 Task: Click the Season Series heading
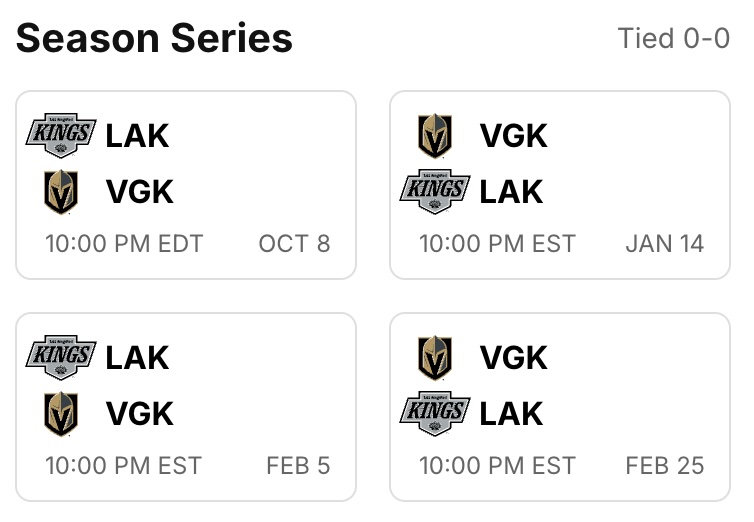(154, 39)
